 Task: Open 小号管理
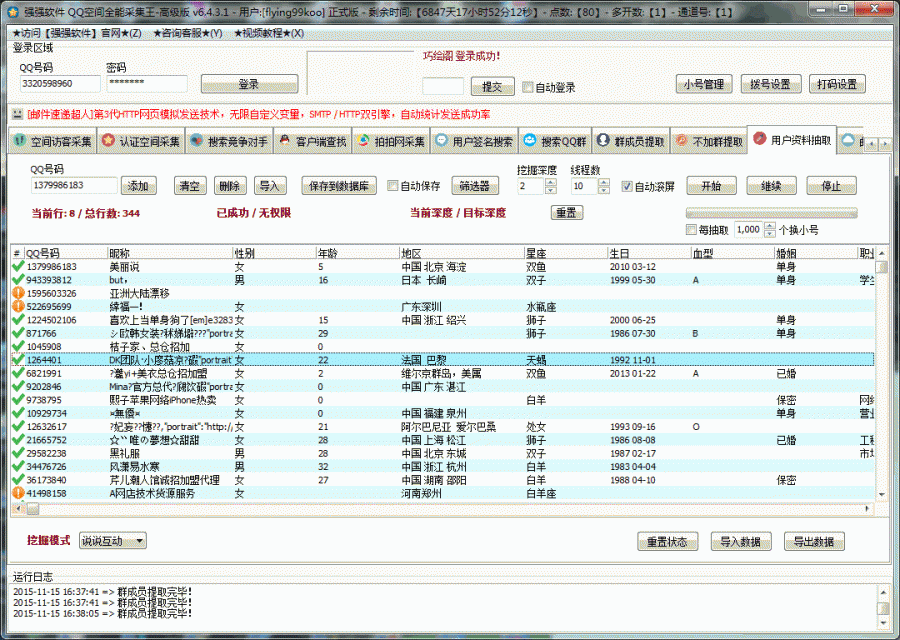[704, 84]
